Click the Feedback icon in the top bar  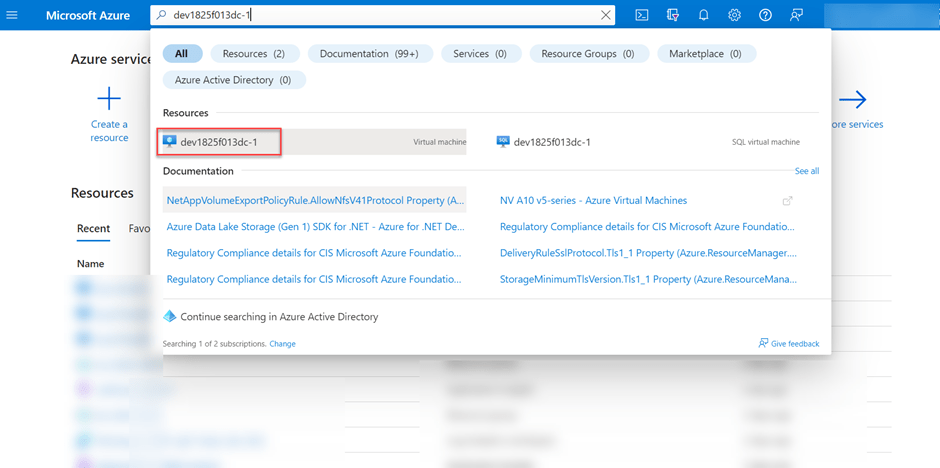coord(797,15)
